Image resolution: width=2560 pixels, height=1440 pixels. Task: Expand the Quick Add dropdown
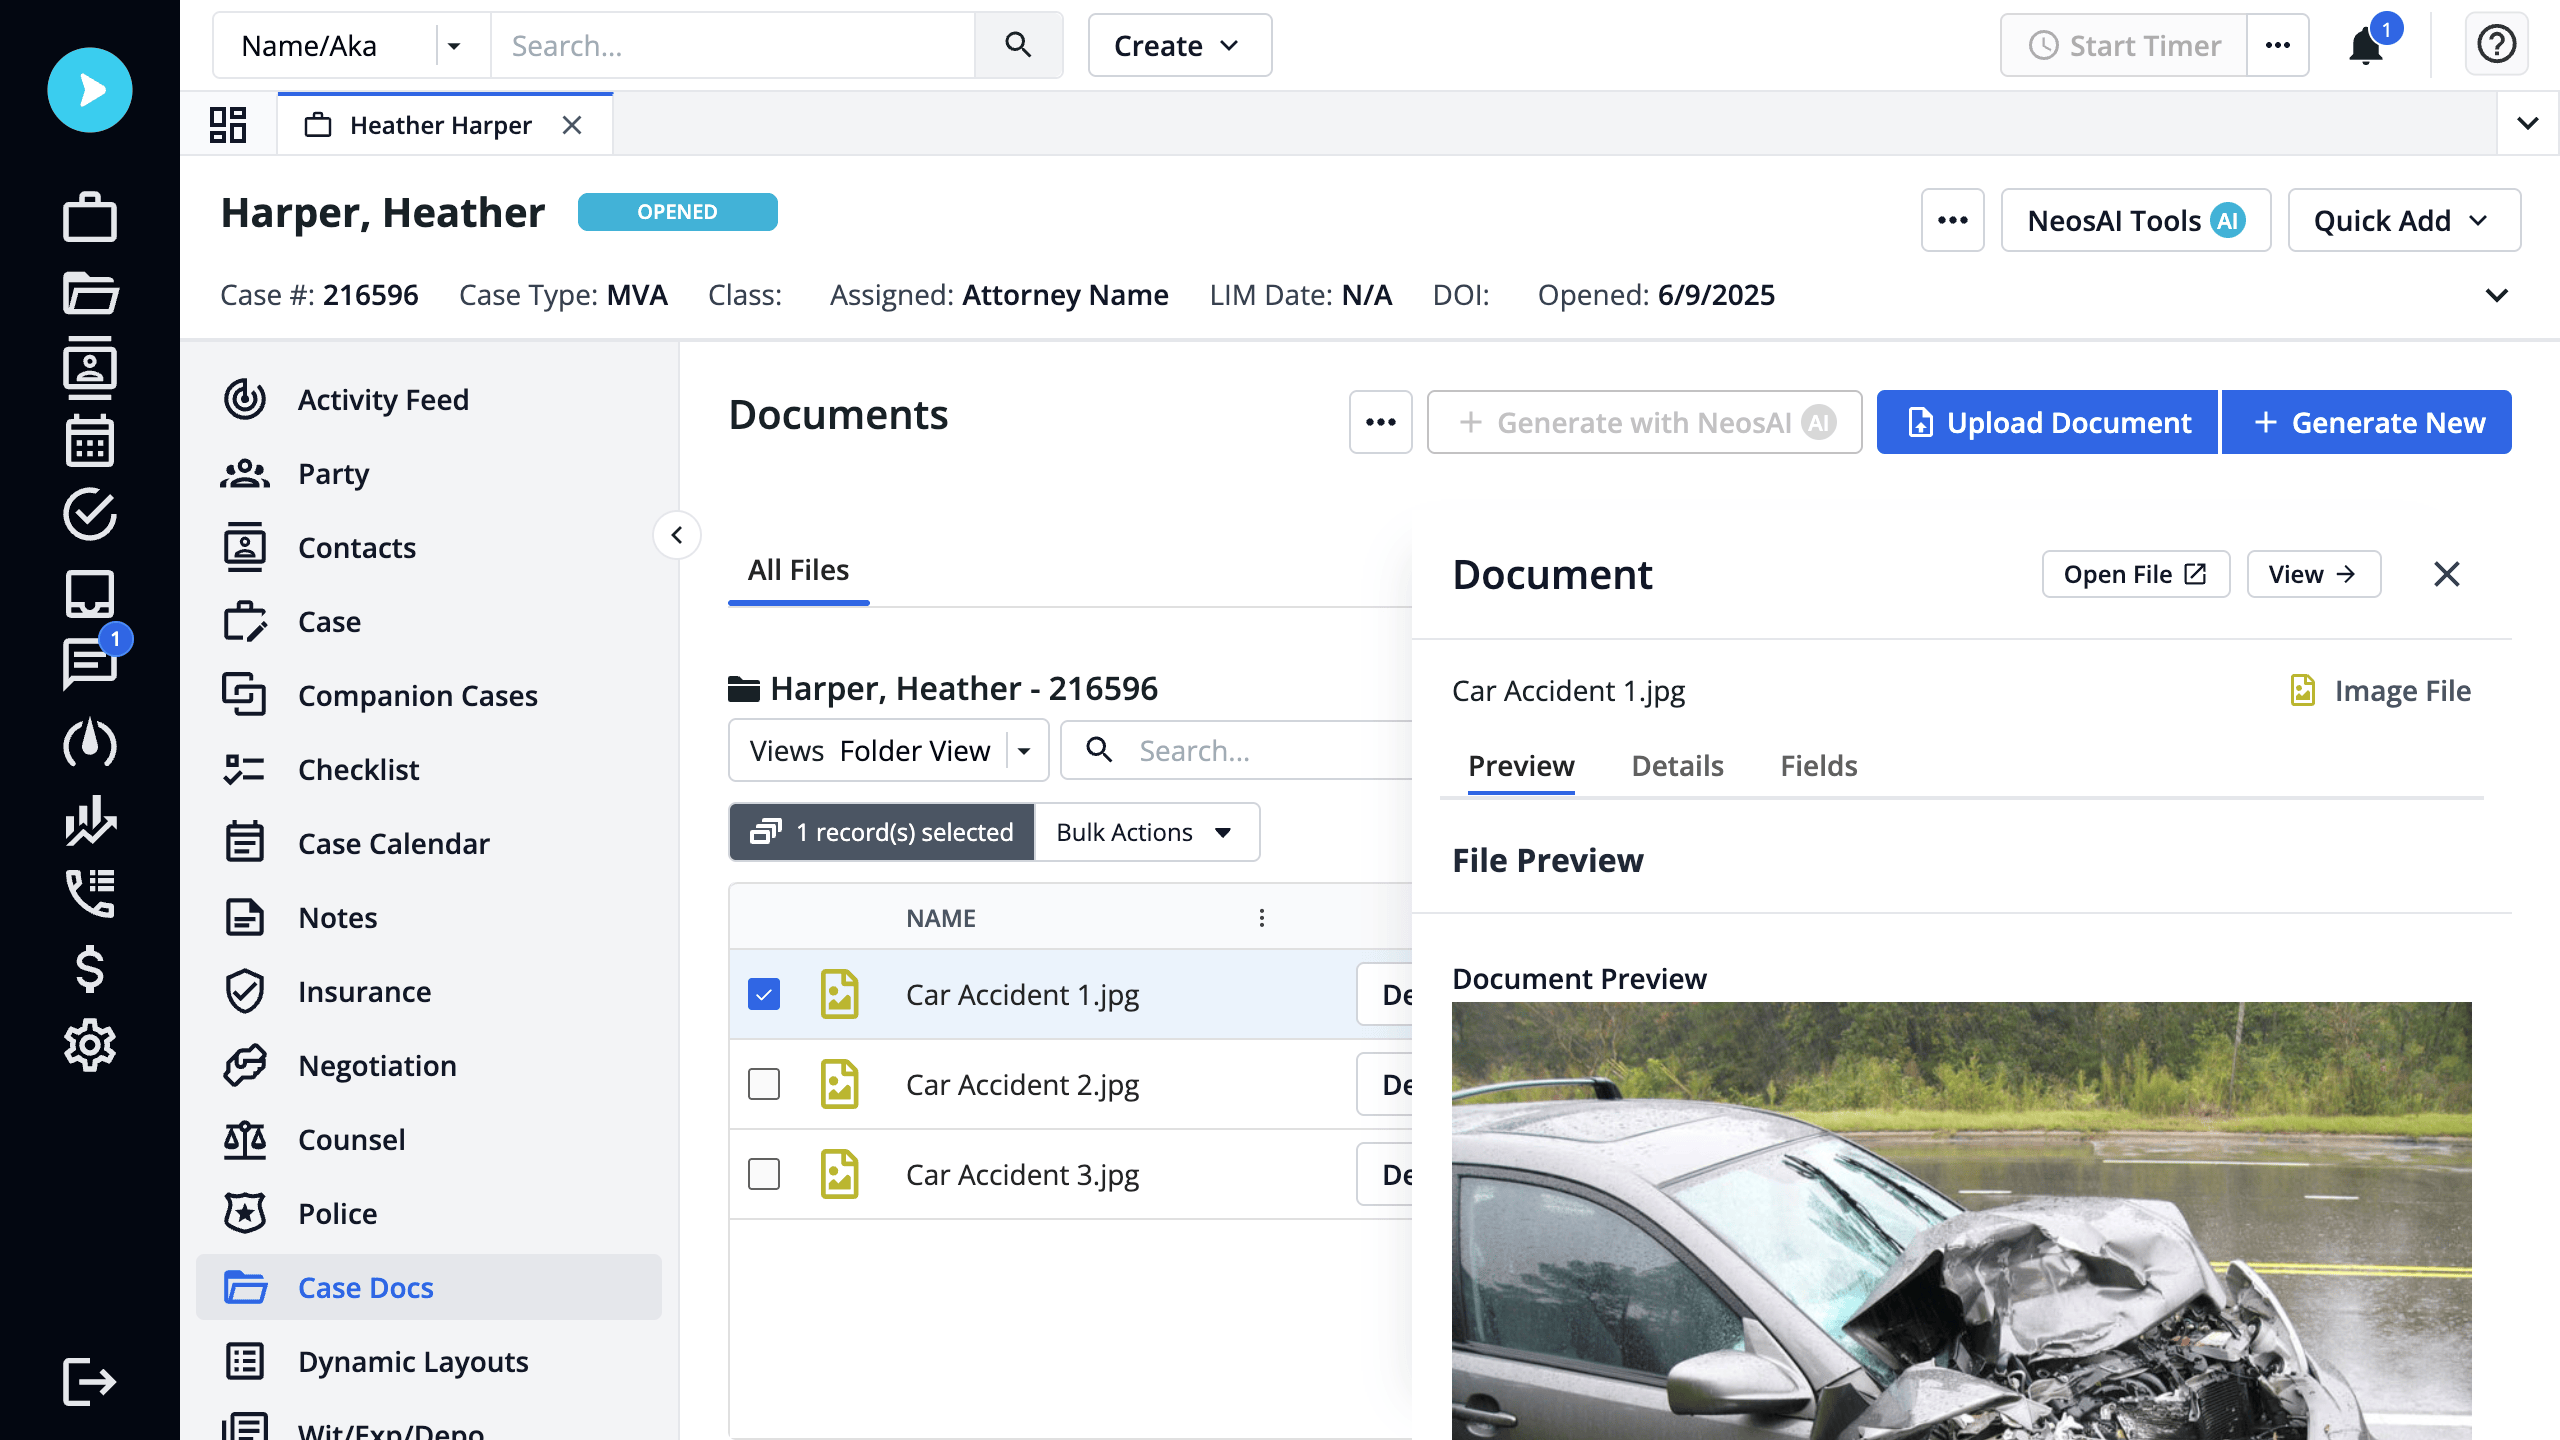tap(2403, 220)
